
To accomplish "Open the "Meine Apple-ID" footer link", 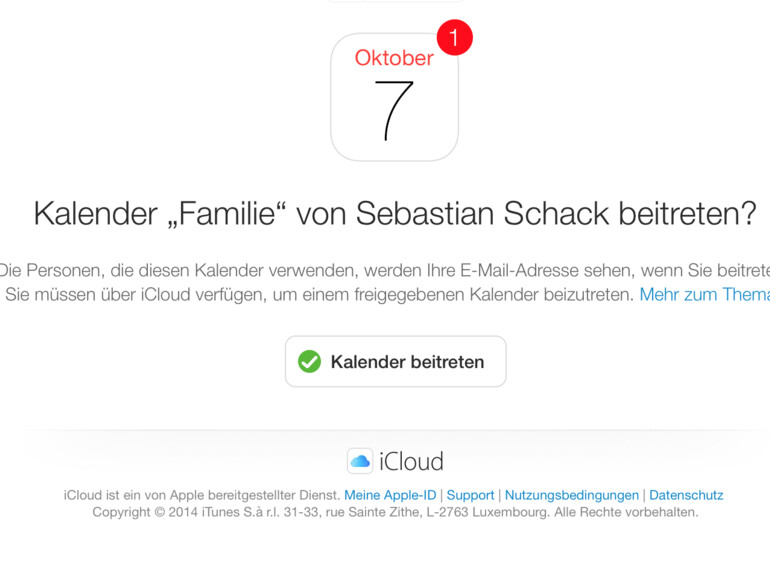I will point(390,495).
